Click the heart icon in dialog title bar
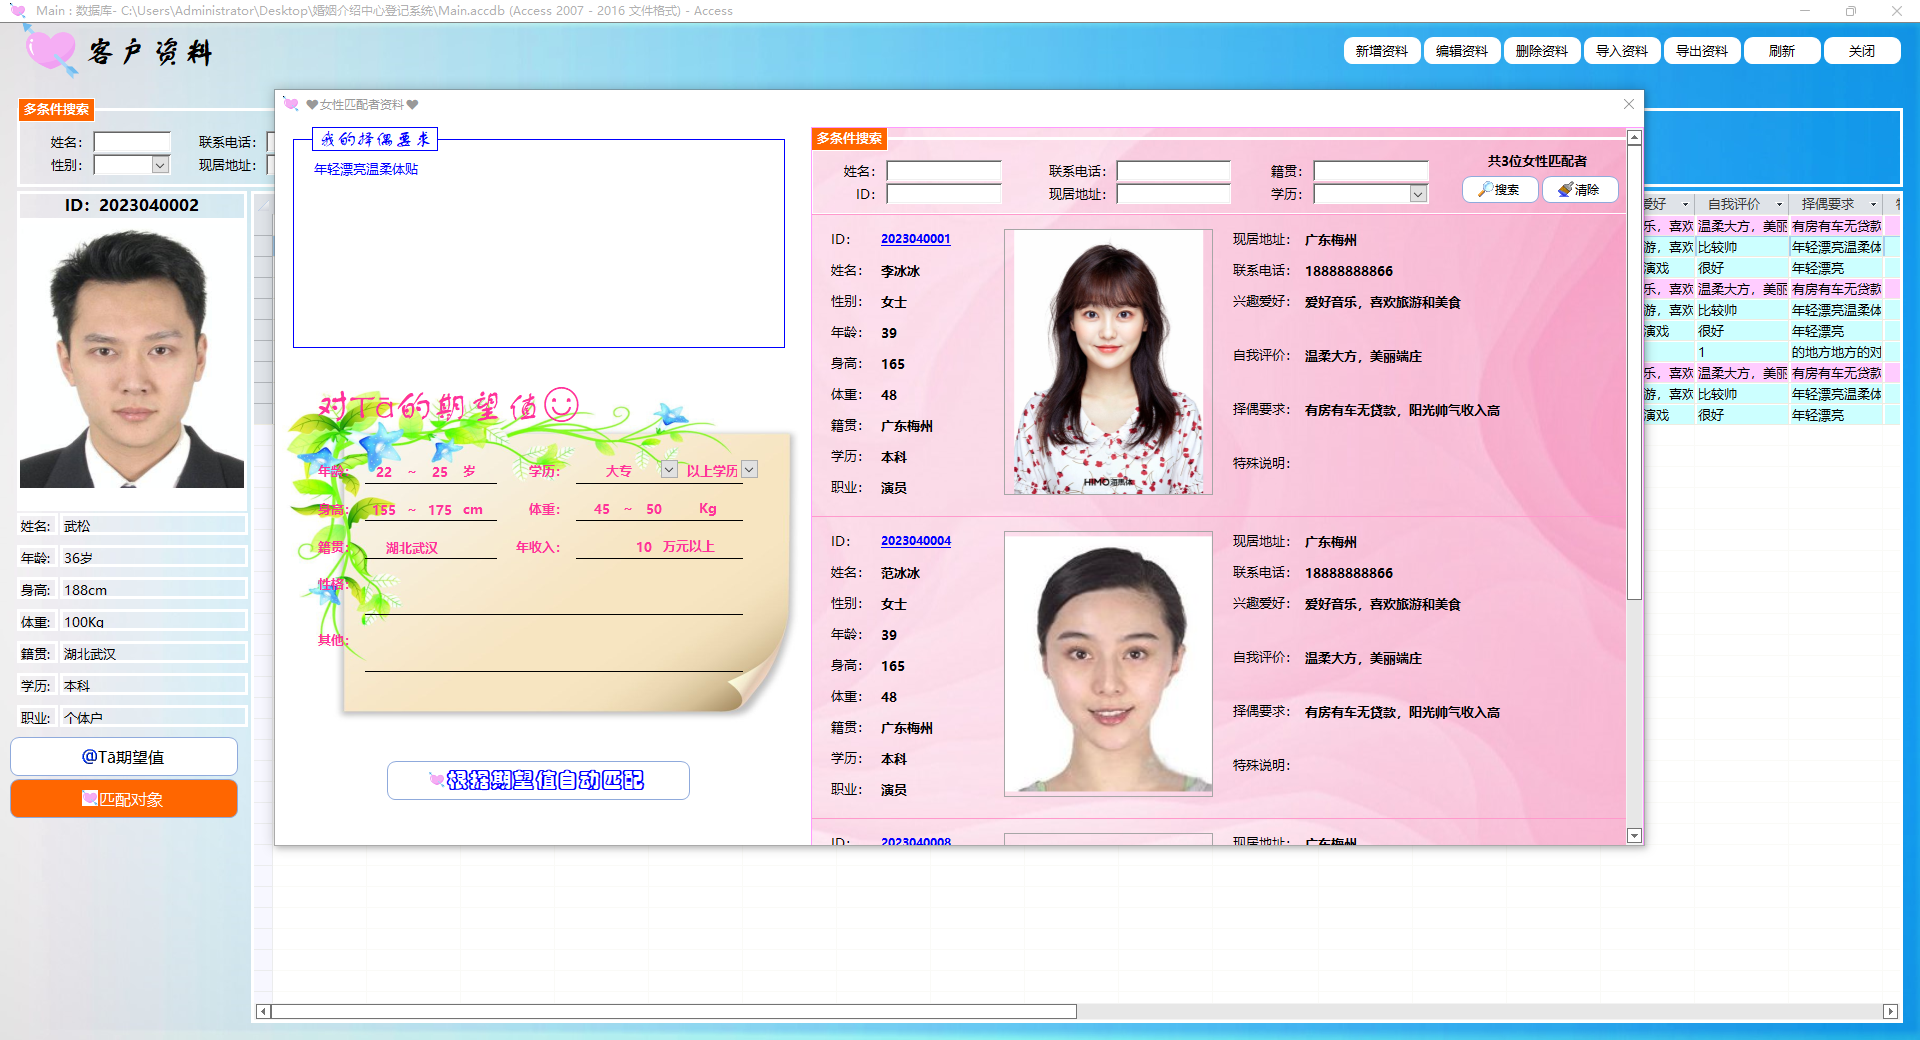Viewport: 1920px width, 1040px height. (x=291, y=104)
